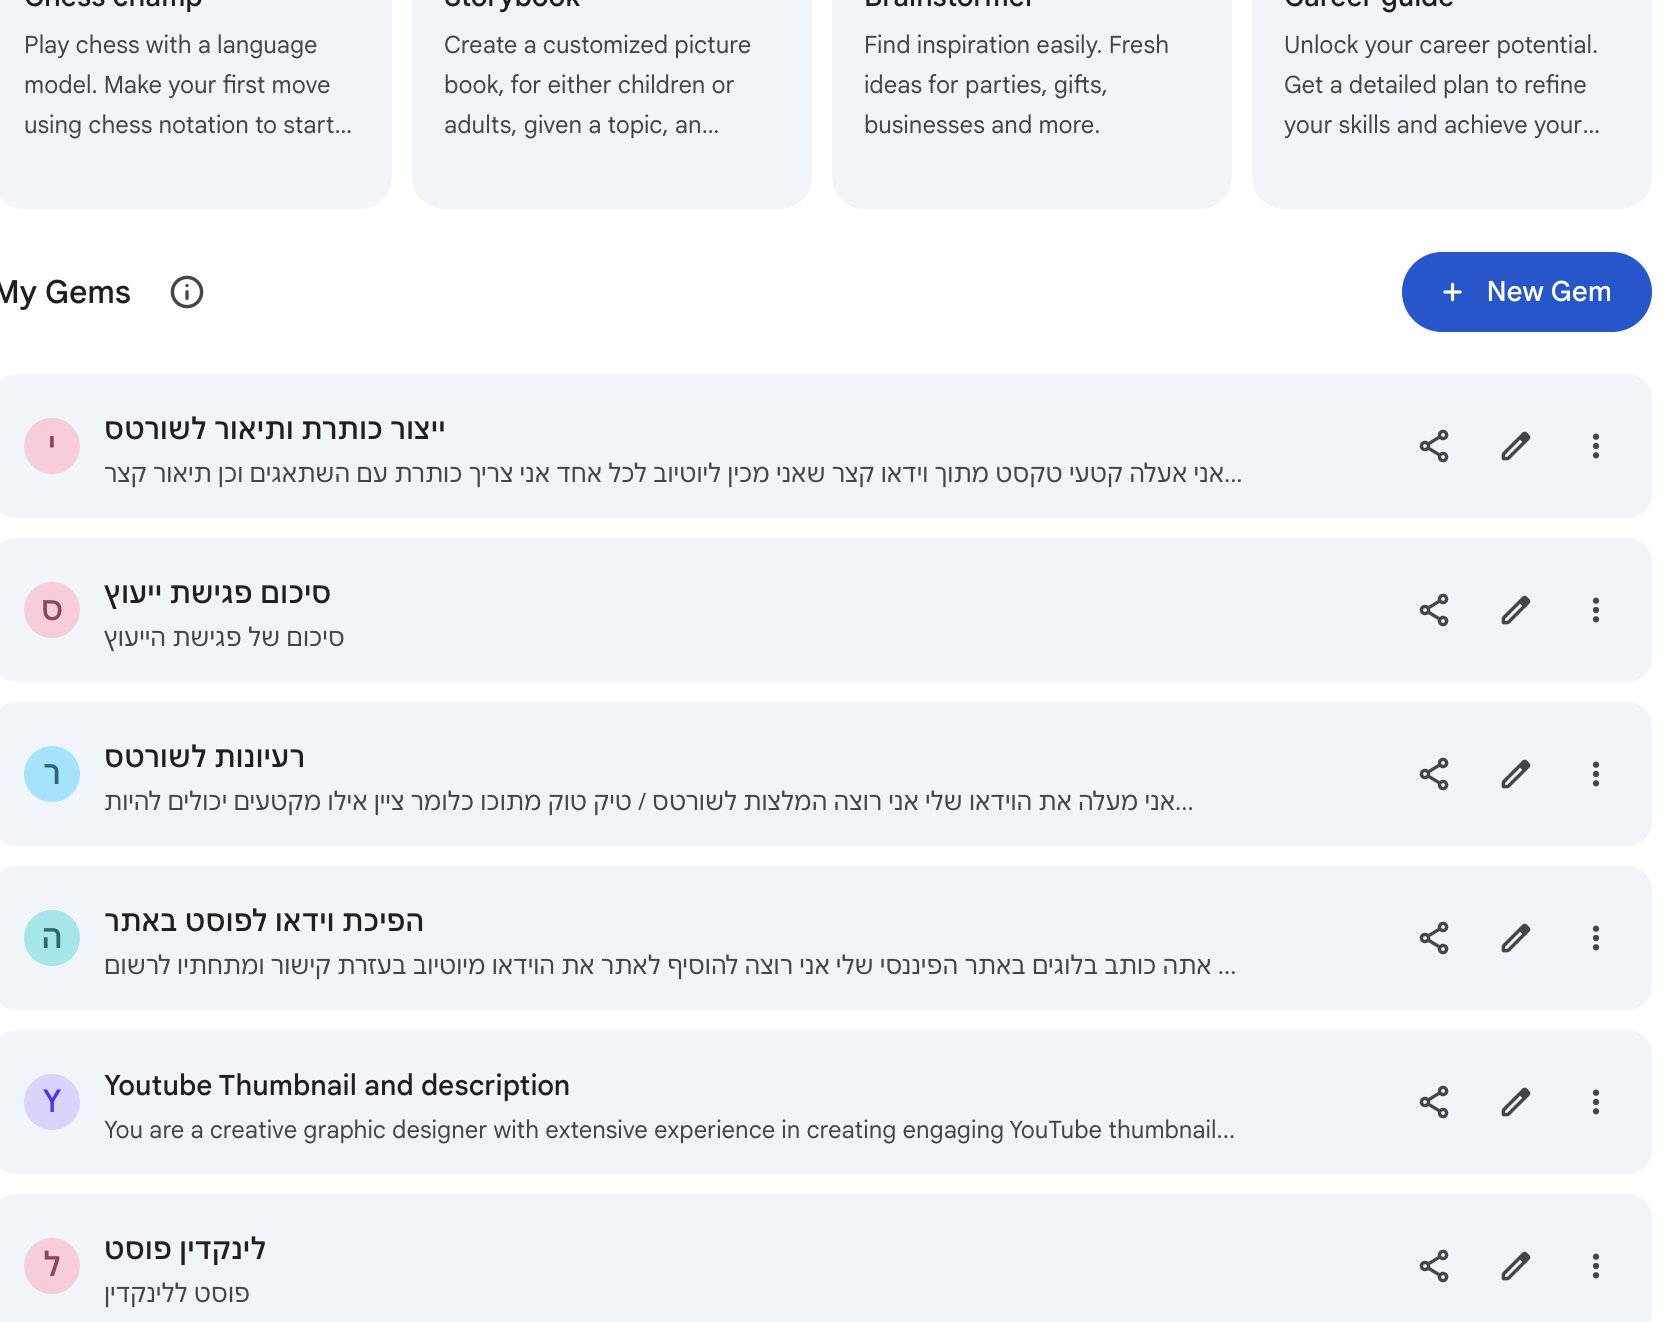Open more options for רעיונות לשורטס gem
Image resolution: width=1668 pixels, height=1322 pixels.
click(x=1596, y=774)
